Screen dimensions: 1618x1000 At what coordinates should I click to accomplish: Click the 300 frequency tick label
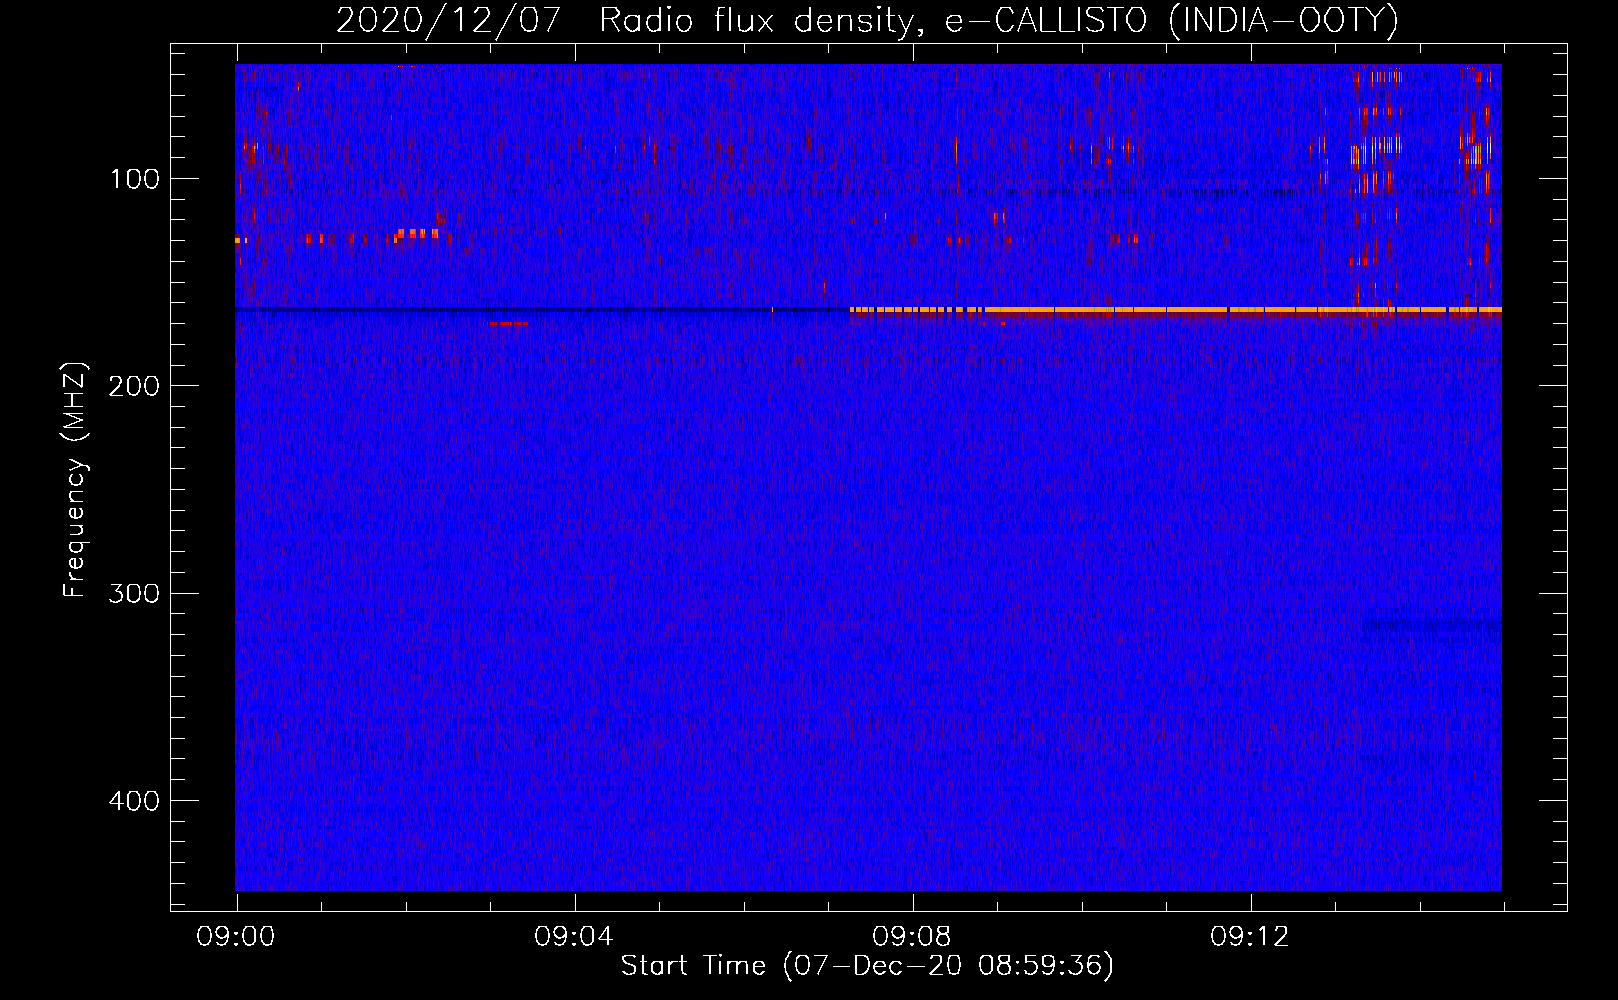[134, 594]
